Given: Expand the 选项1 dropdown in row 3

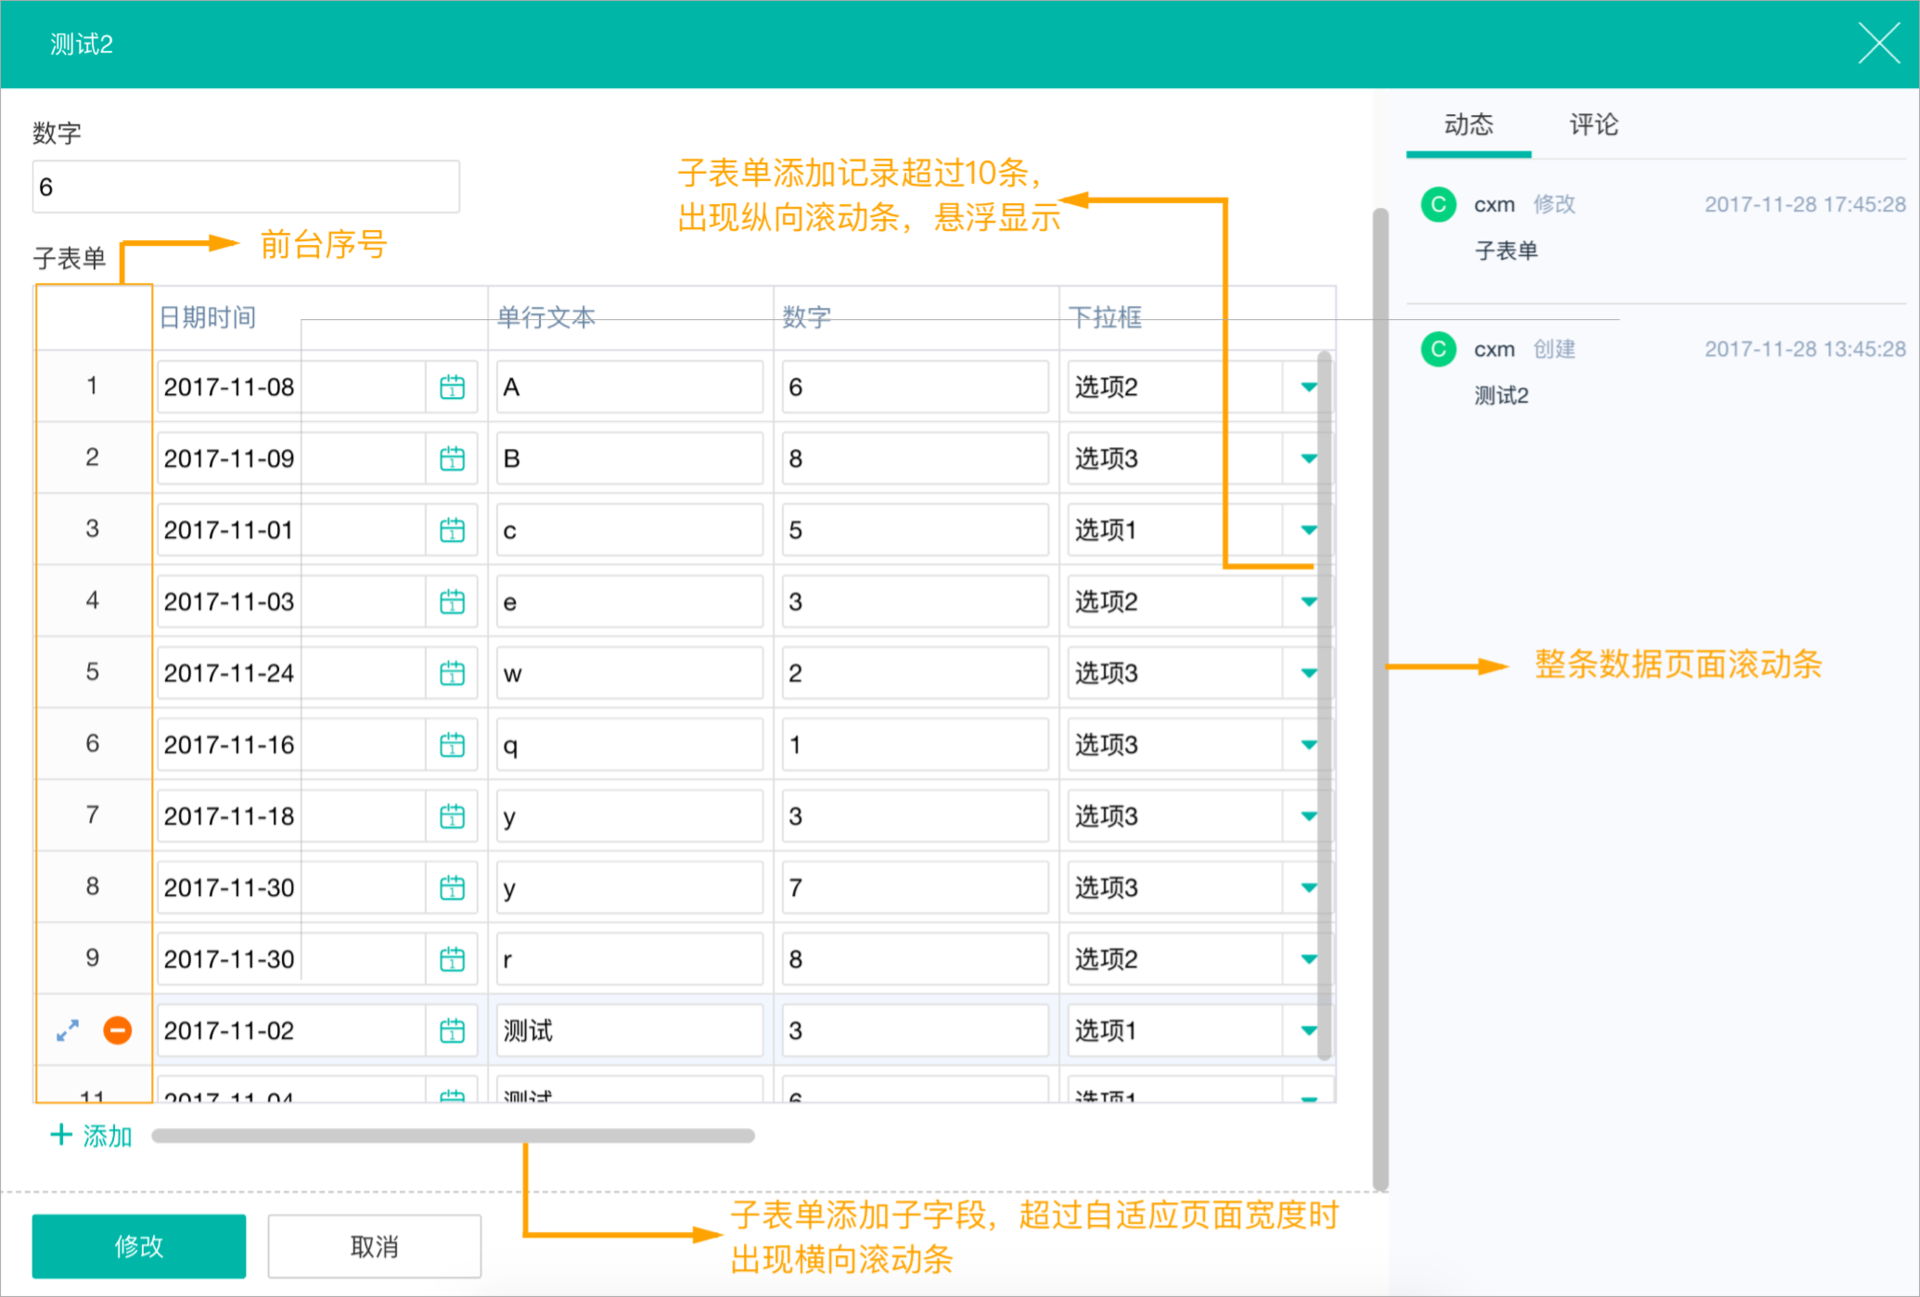Looking at the screenshot, I should pos(1307,530).
